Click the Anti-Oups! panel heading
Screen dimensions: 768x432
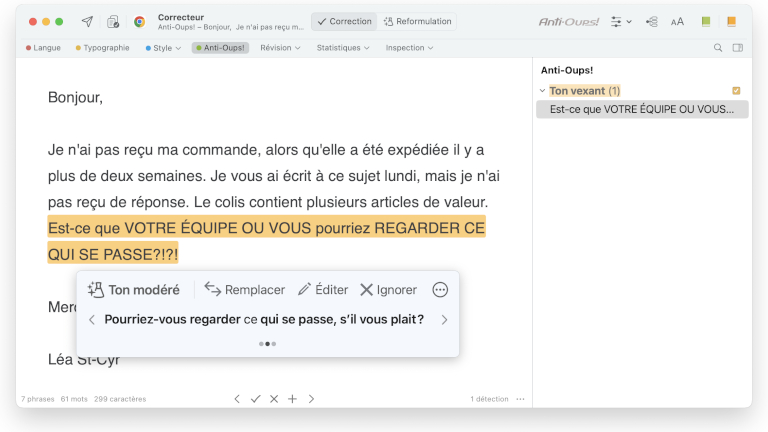coord(567,70)
